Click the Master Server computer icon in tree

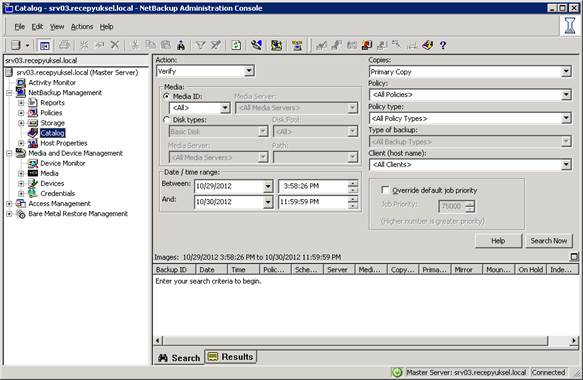coord(9,73)
